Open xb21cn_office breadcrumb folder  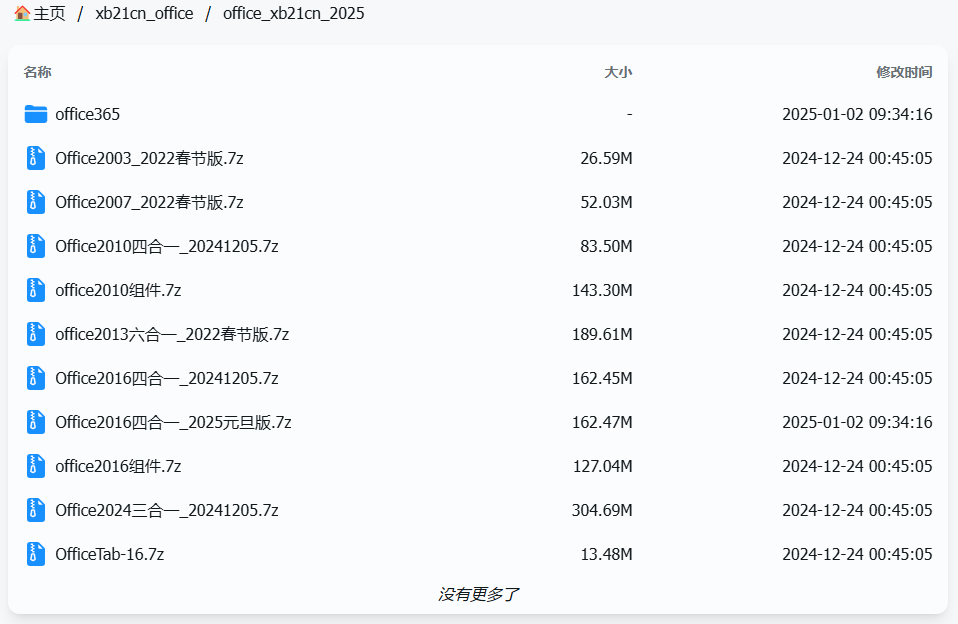pyautogui.click(x=144, y=13)
